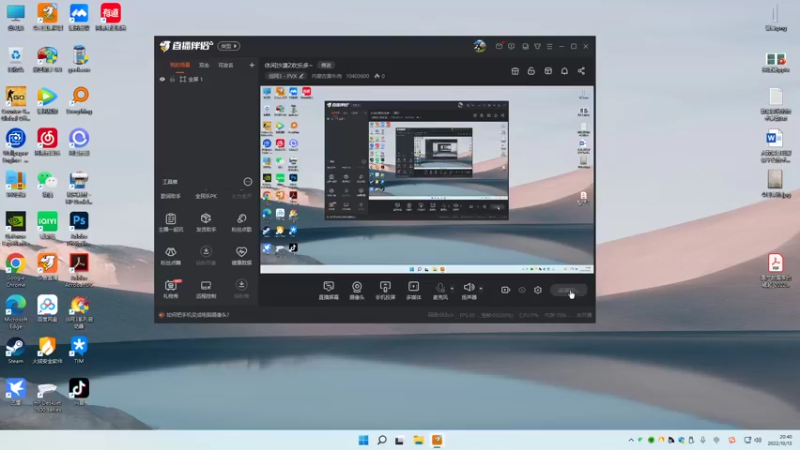Open the live screen capture source
Viewport: 800px width, 450px height.
coord(329,290)
